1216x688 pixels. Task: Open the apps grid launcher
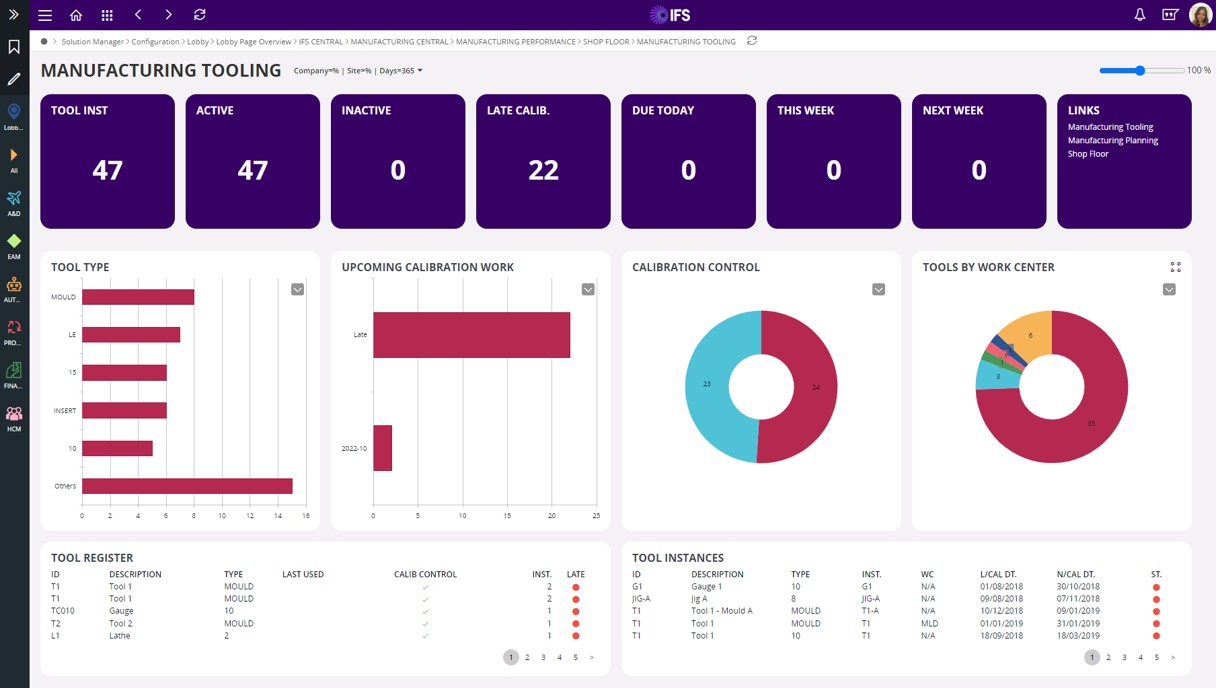107,15
